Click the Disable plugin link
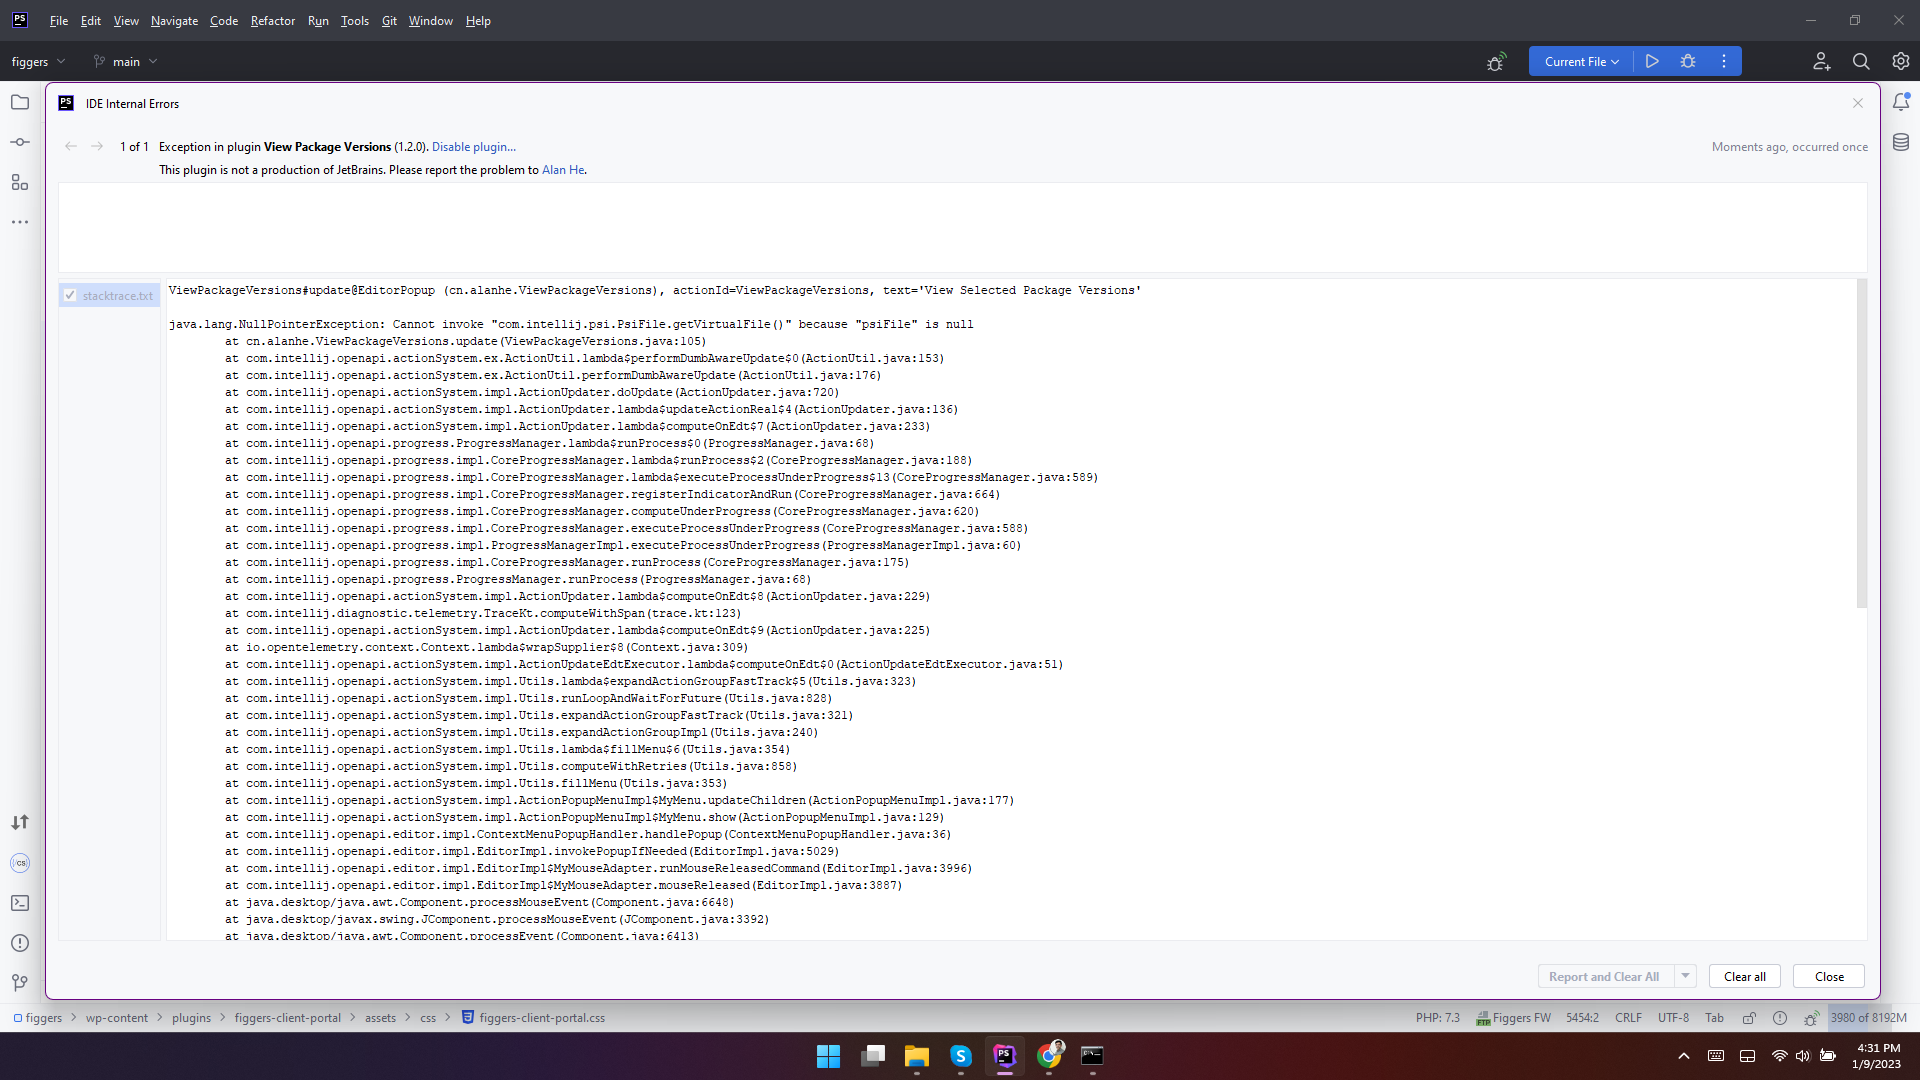Image resolution: width=1920 pixels, height=1080 pixels. 473,146
